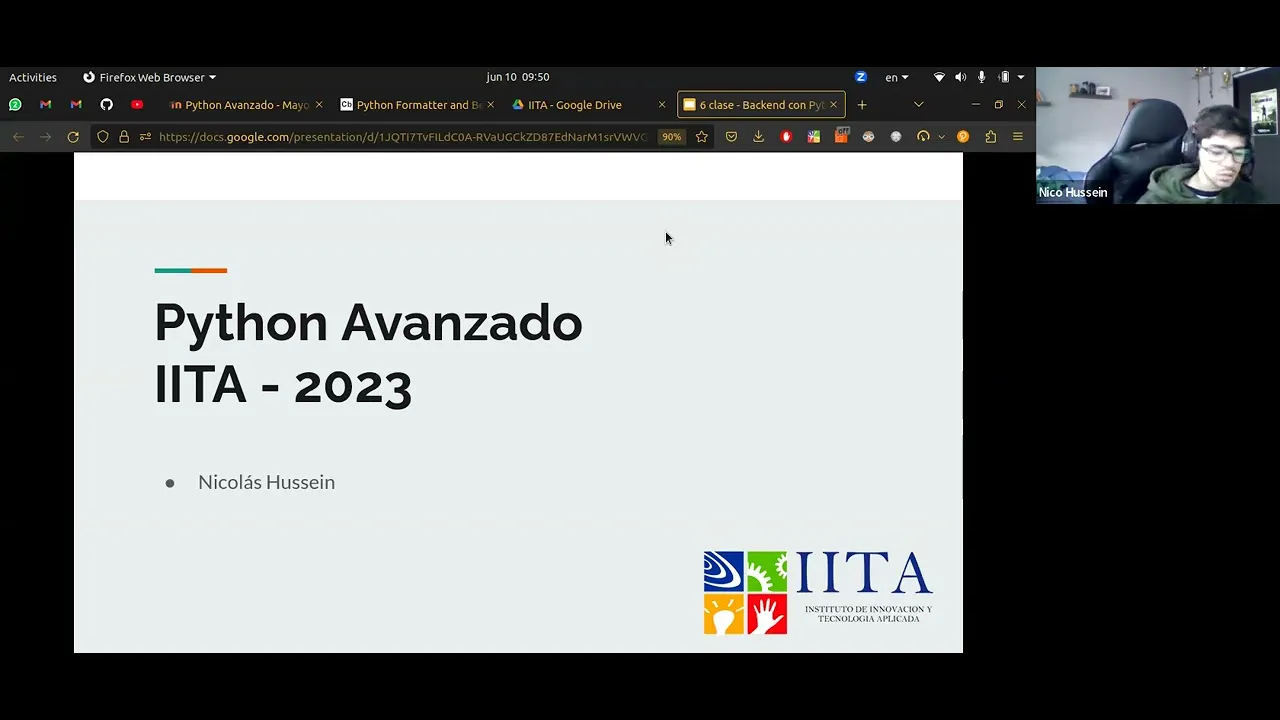Click the Python Avanzado IITA - 2023 title

pos(368,353)
